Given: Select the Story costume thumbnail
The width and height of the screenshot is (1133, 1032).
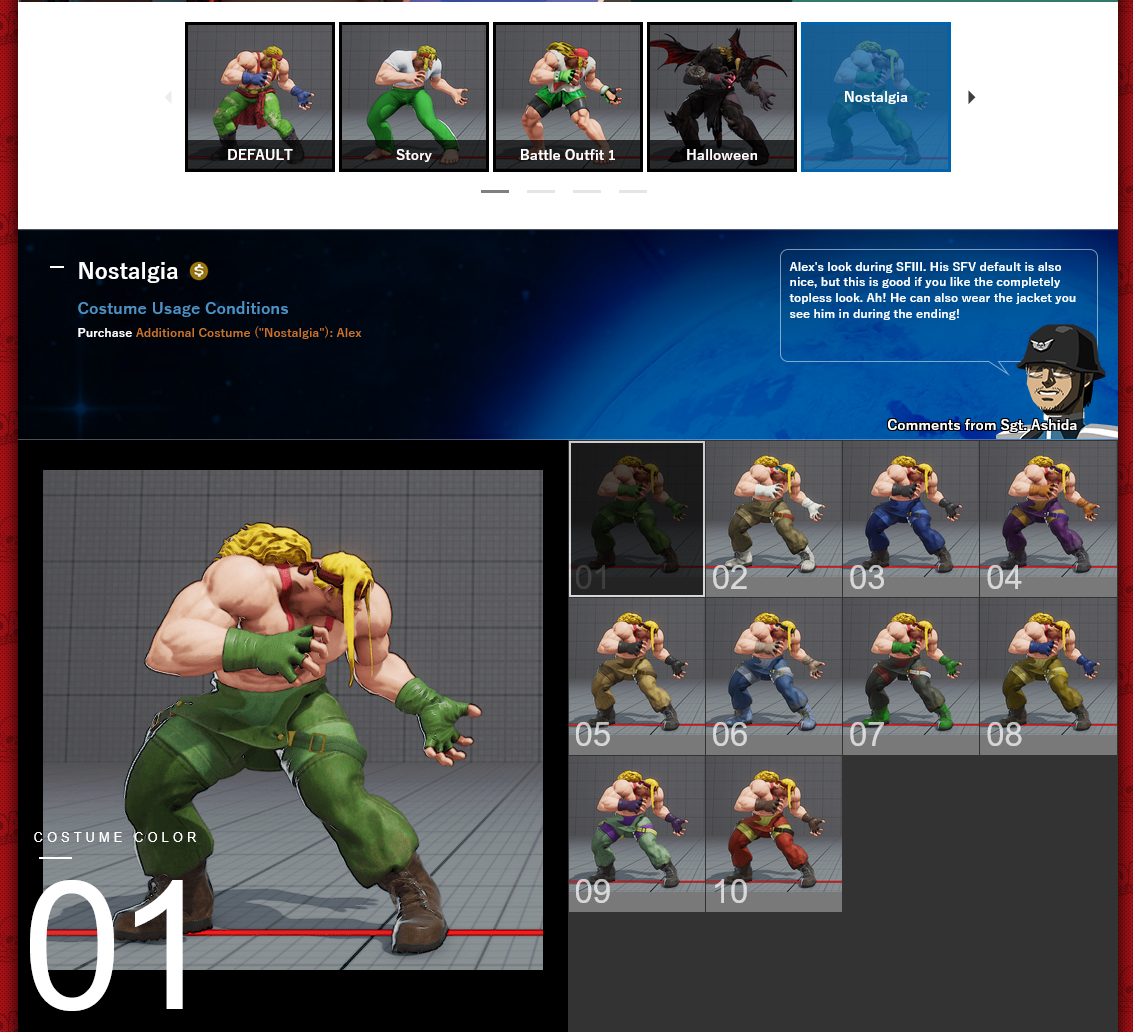Looking at the screenshot, I should click(413, 97).
